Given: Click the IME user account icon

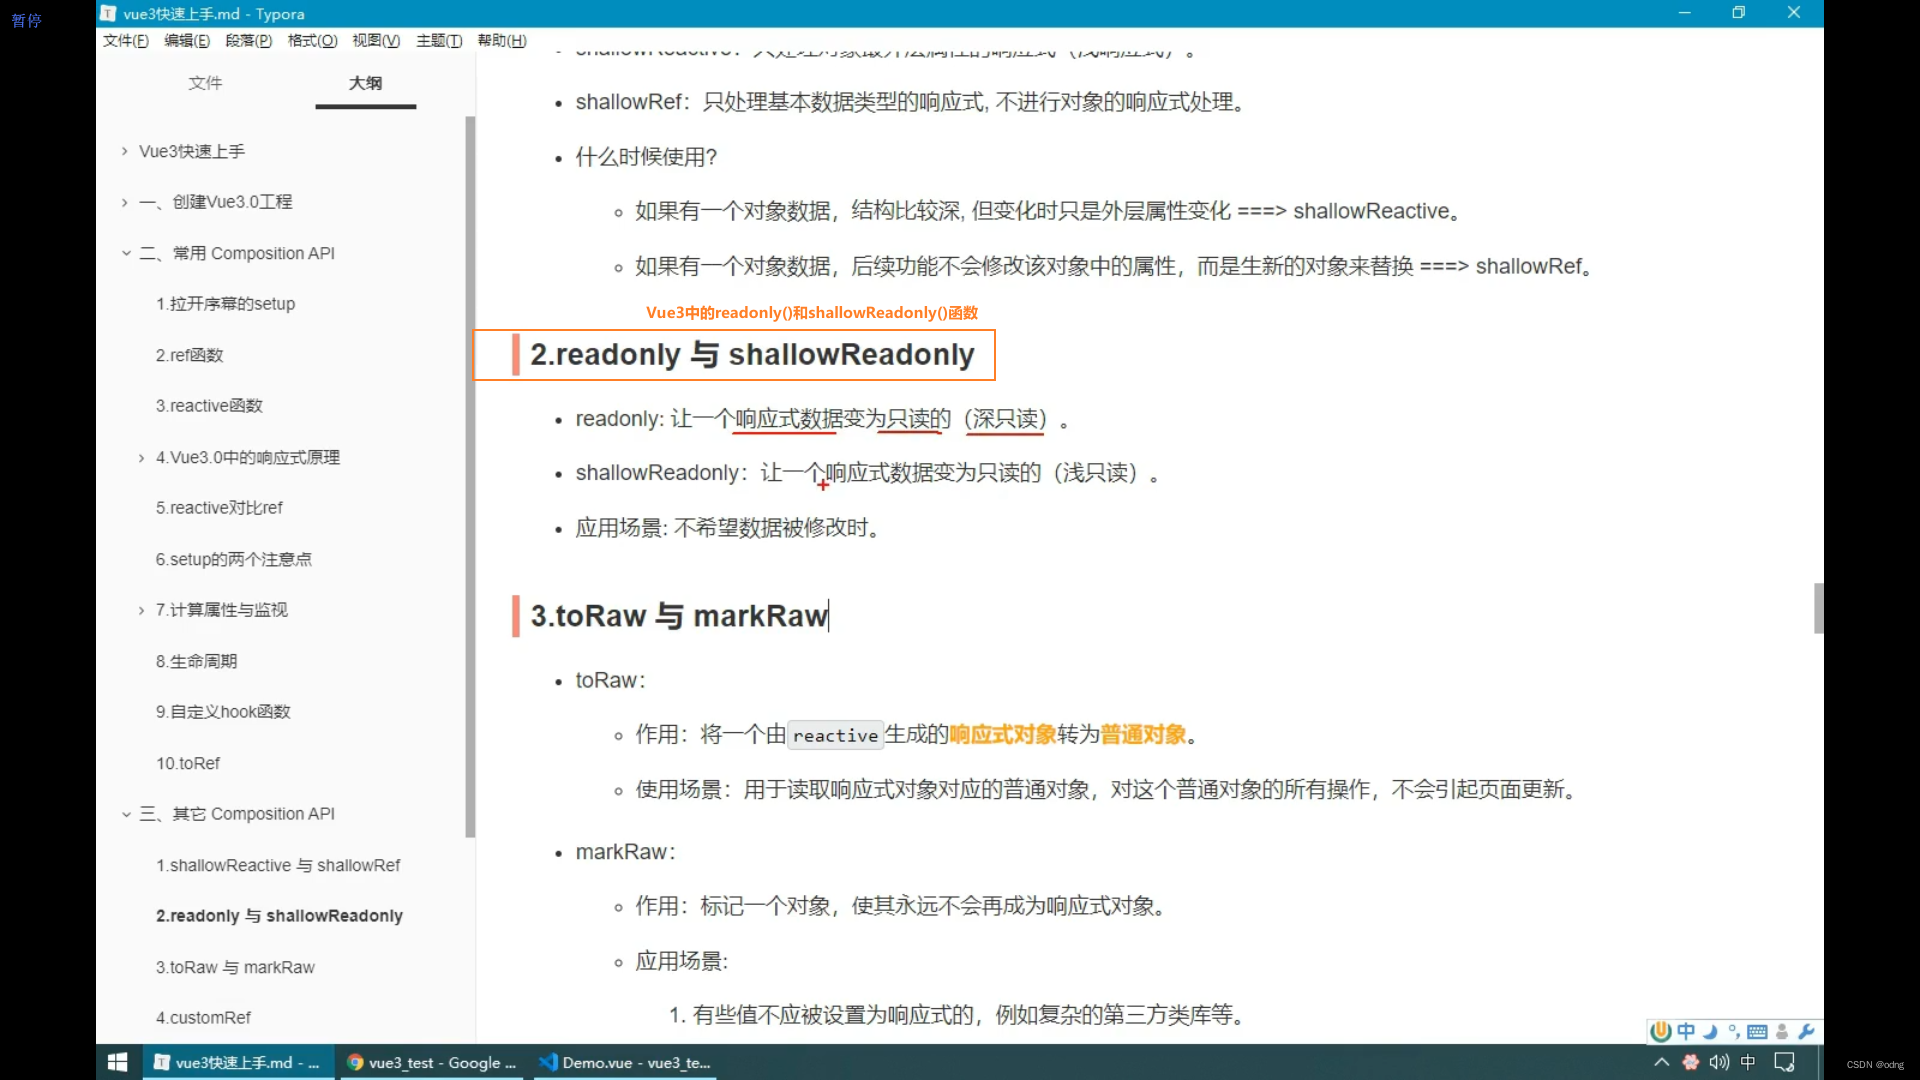Looking at the screenshot, I should [1782, 1032].
